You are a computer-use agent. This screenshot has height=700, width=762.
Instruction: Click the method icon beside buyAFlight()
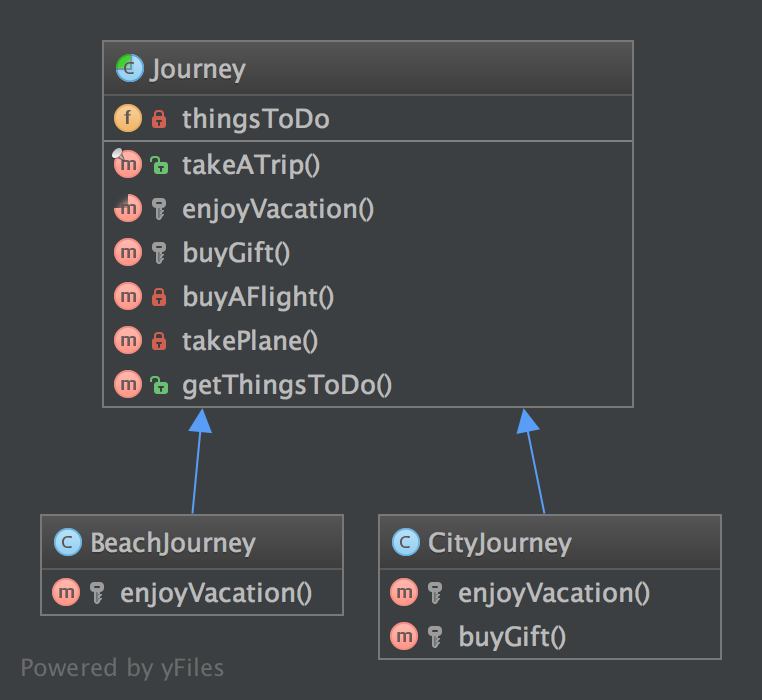coord(127,297)
